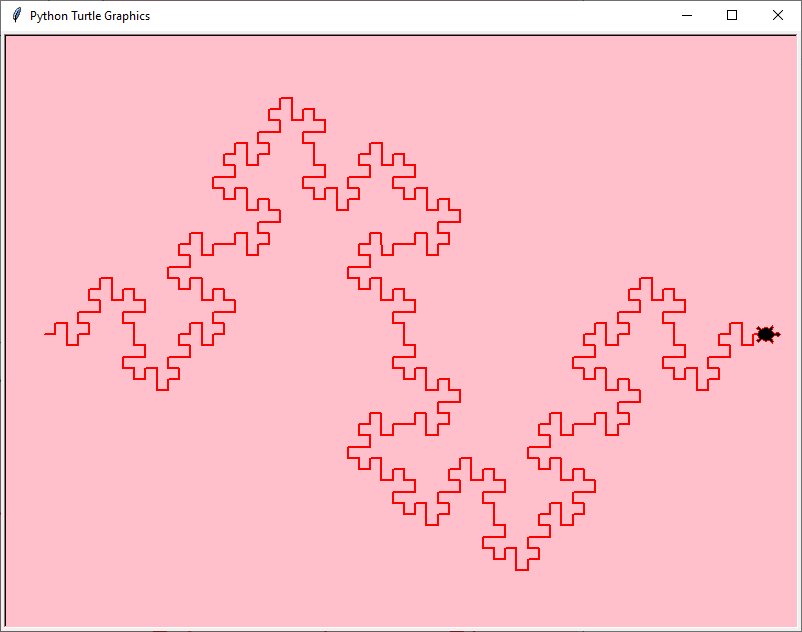
Task: Minimize the Python Turtle Graphics window
Action: (687, 15)
